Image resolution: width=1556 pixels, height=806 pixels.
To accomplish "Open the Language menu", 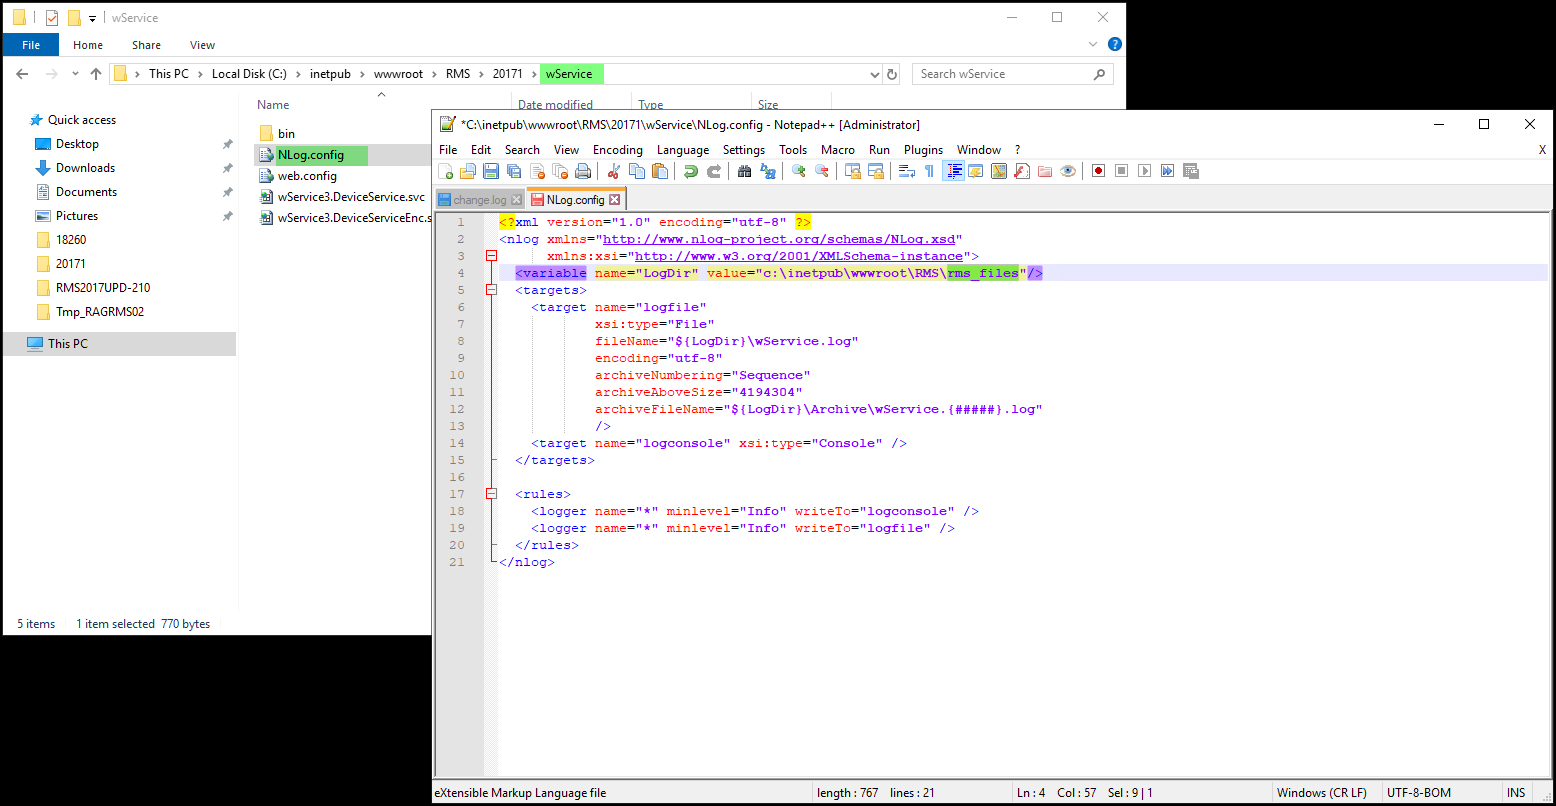I will point(683,150).
